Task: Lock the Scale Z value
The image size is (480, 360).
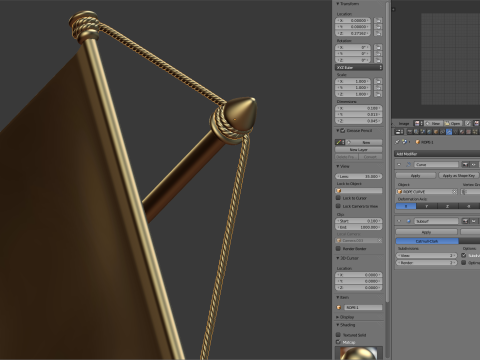Action: pyautogui.click(x=378, y=94)
